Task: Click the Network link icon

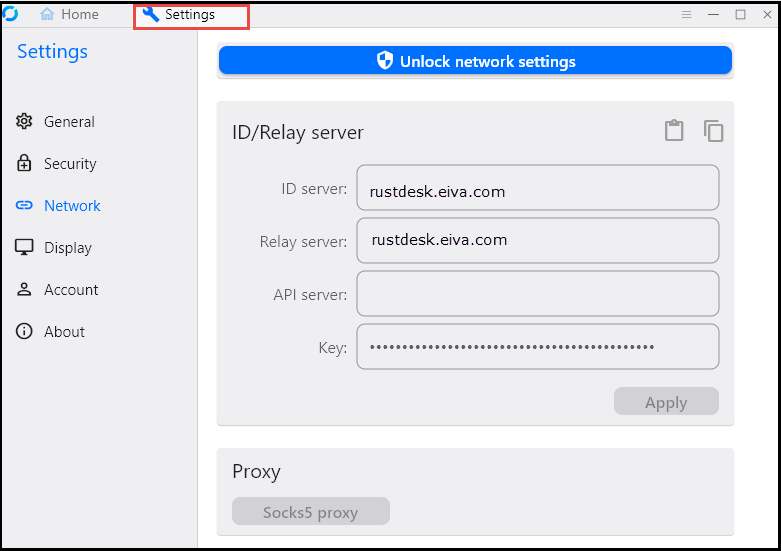Action: (24, 205)
